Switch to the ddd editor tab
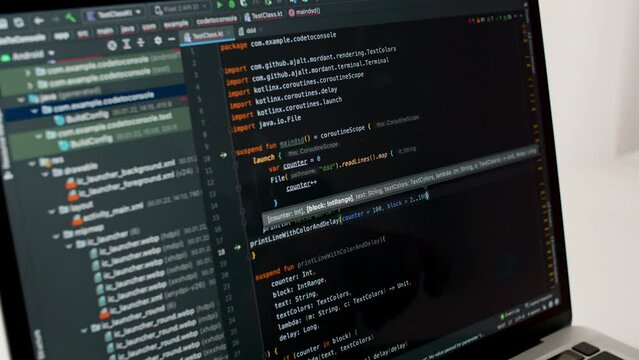The width and height of the screenshot is (639, 360). point(247,31)
